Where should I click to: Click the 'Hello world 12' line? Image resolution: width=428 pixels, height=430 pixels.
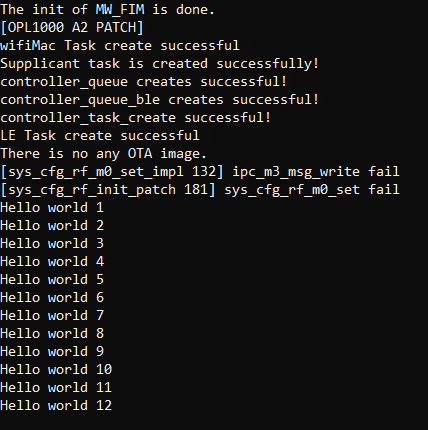pyautogui.click(x=56, y=405)
